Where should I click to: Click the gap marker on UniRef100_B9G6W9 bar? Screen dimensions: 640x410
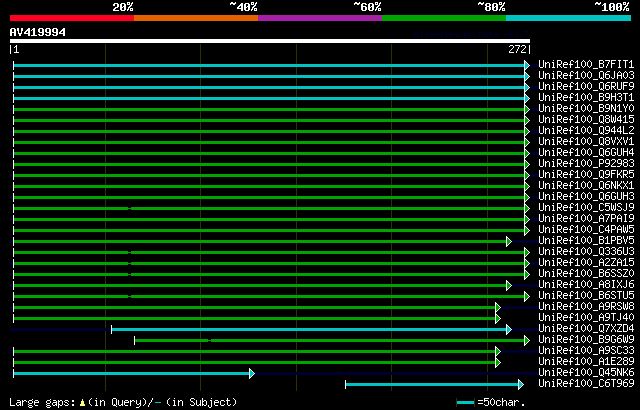pos(209,341)
